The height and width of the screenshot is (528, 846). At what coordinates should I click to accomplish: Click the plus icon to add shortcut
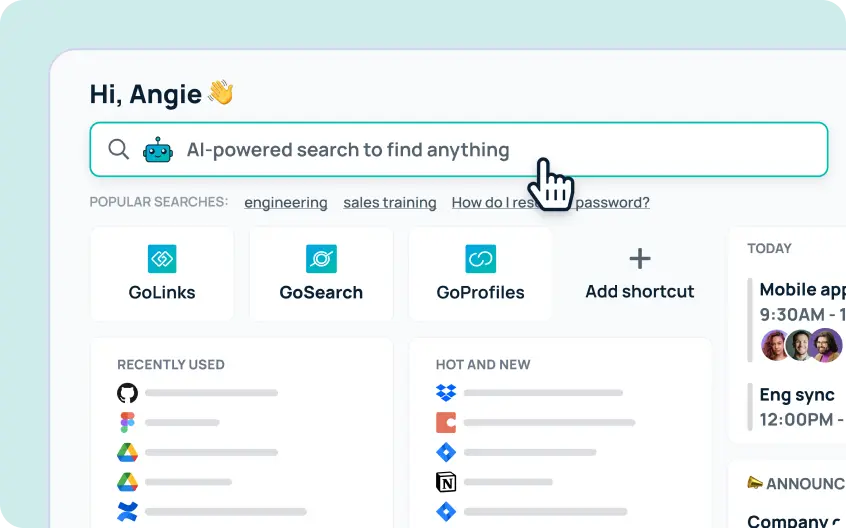click(x=640, y=258)
